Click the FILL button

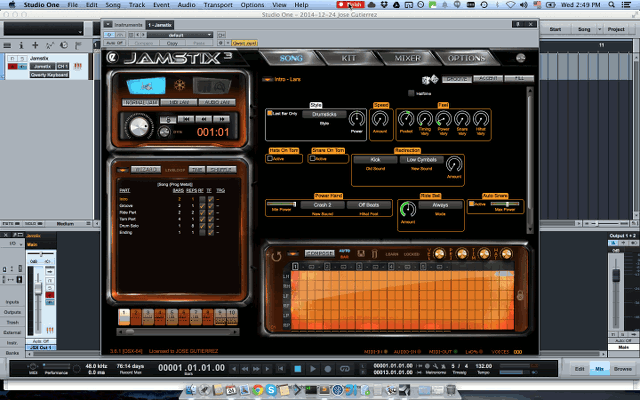(x=519, y=79)
